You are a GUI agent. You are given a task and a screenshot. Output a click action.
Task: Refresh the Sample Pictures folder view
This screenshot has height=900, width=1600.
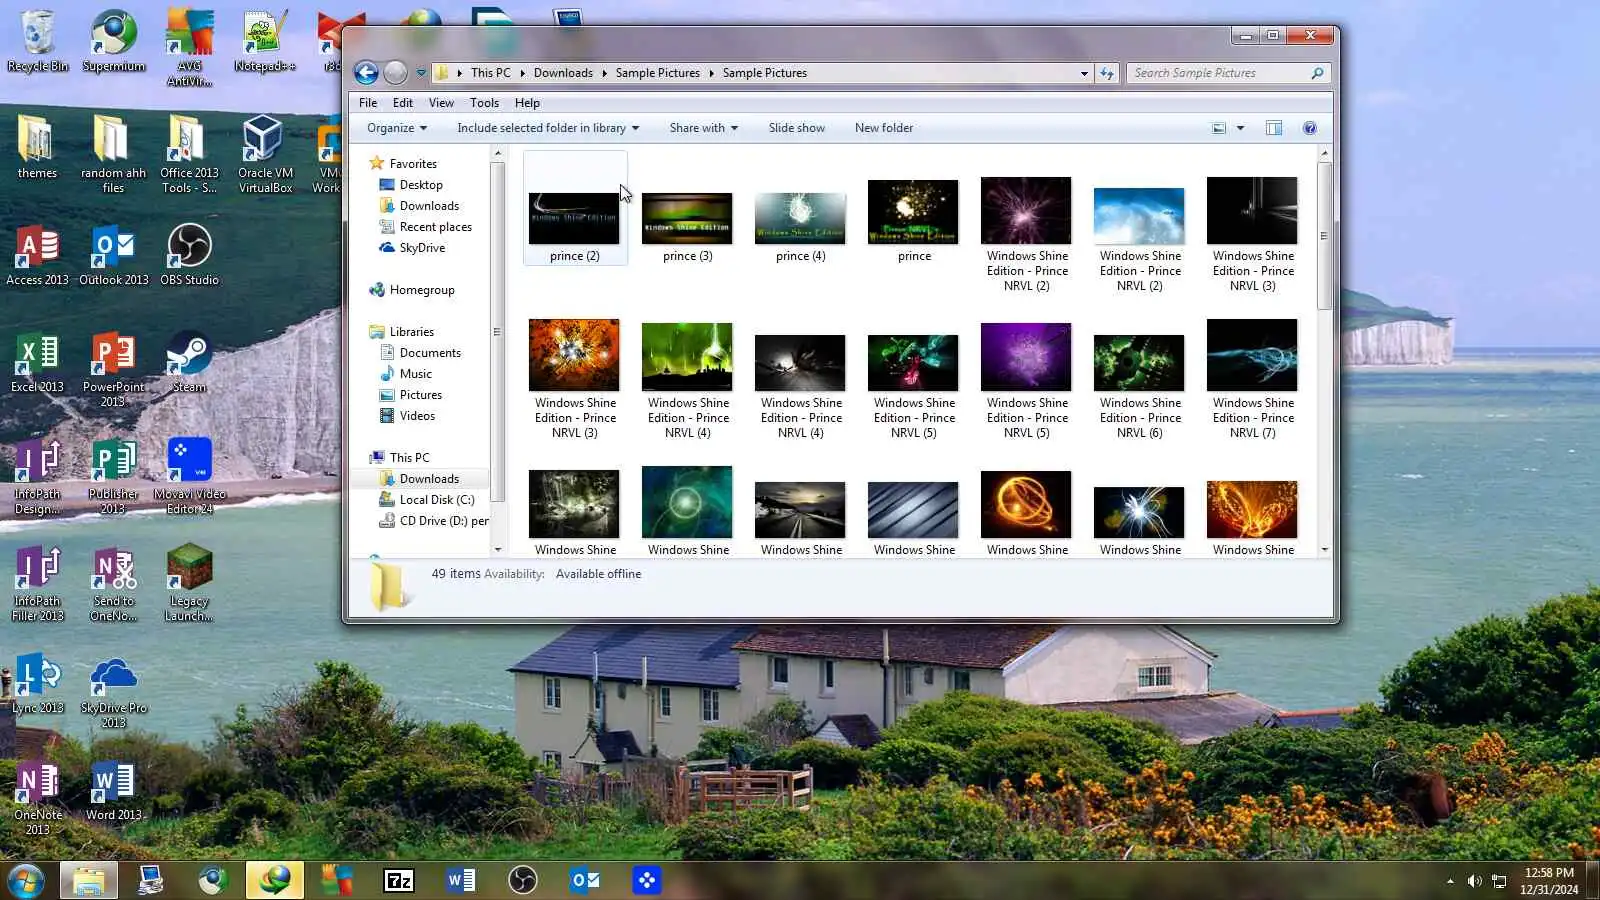1107,73
